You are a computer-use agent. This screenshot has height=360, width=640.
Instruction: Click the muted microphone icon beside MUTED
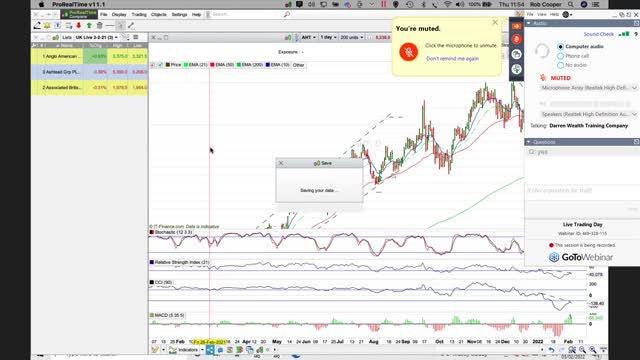click(x=543, y=78)
